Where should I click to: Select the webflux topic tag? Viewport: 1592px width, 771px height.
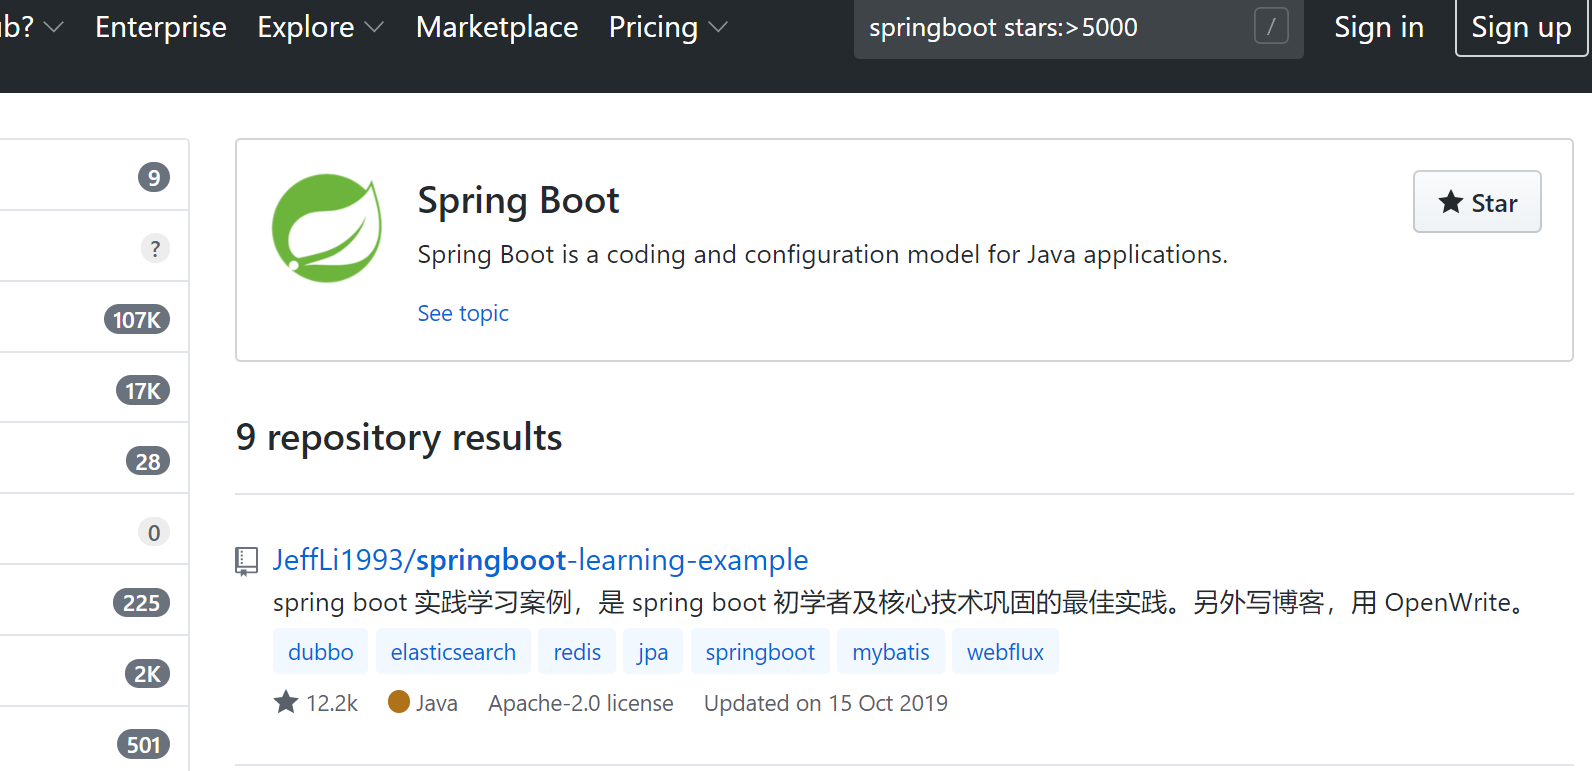coord(1005,652)
